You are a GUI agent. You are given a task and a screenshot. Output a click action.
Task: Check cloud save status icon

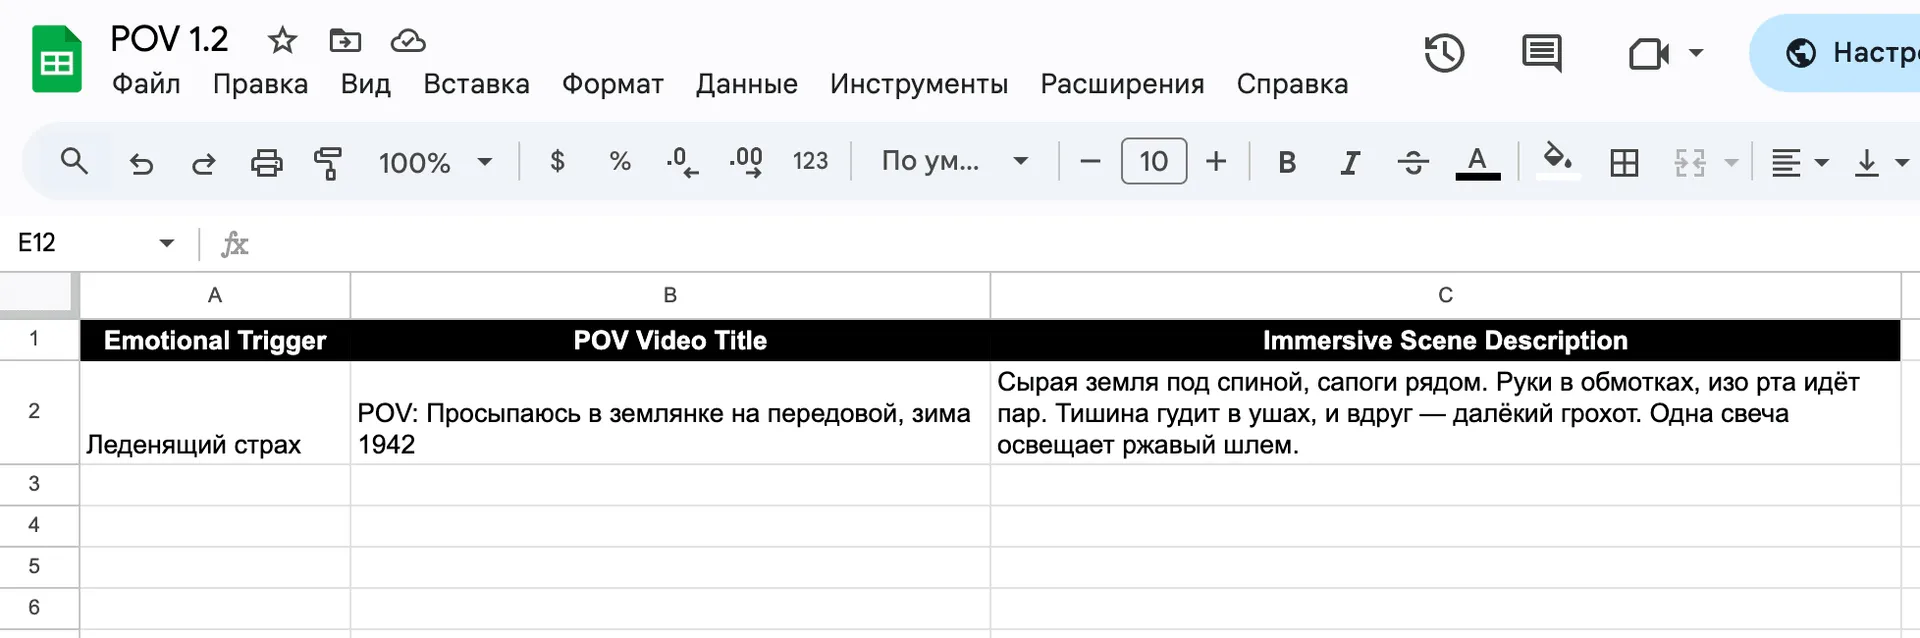click(x=408, y=41)
